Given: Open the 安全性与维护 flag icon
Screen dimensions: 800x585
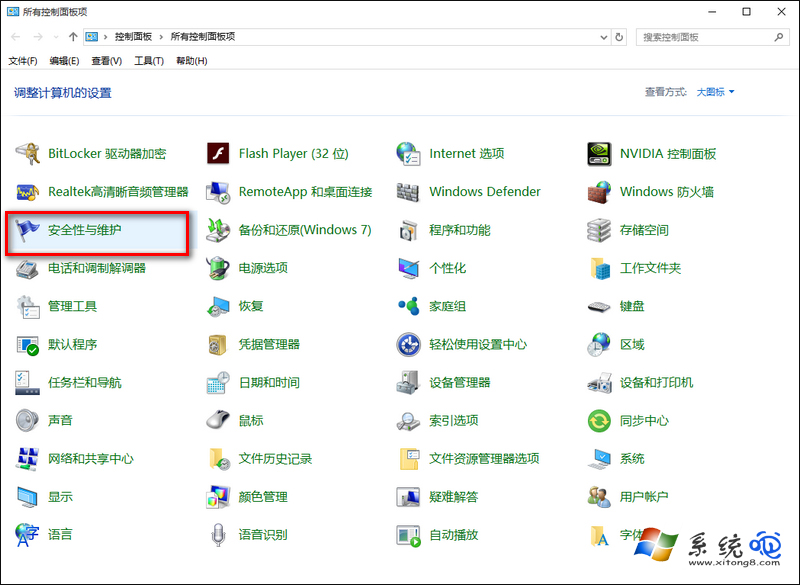Looking at the screenshot, I should coord(28,230).
